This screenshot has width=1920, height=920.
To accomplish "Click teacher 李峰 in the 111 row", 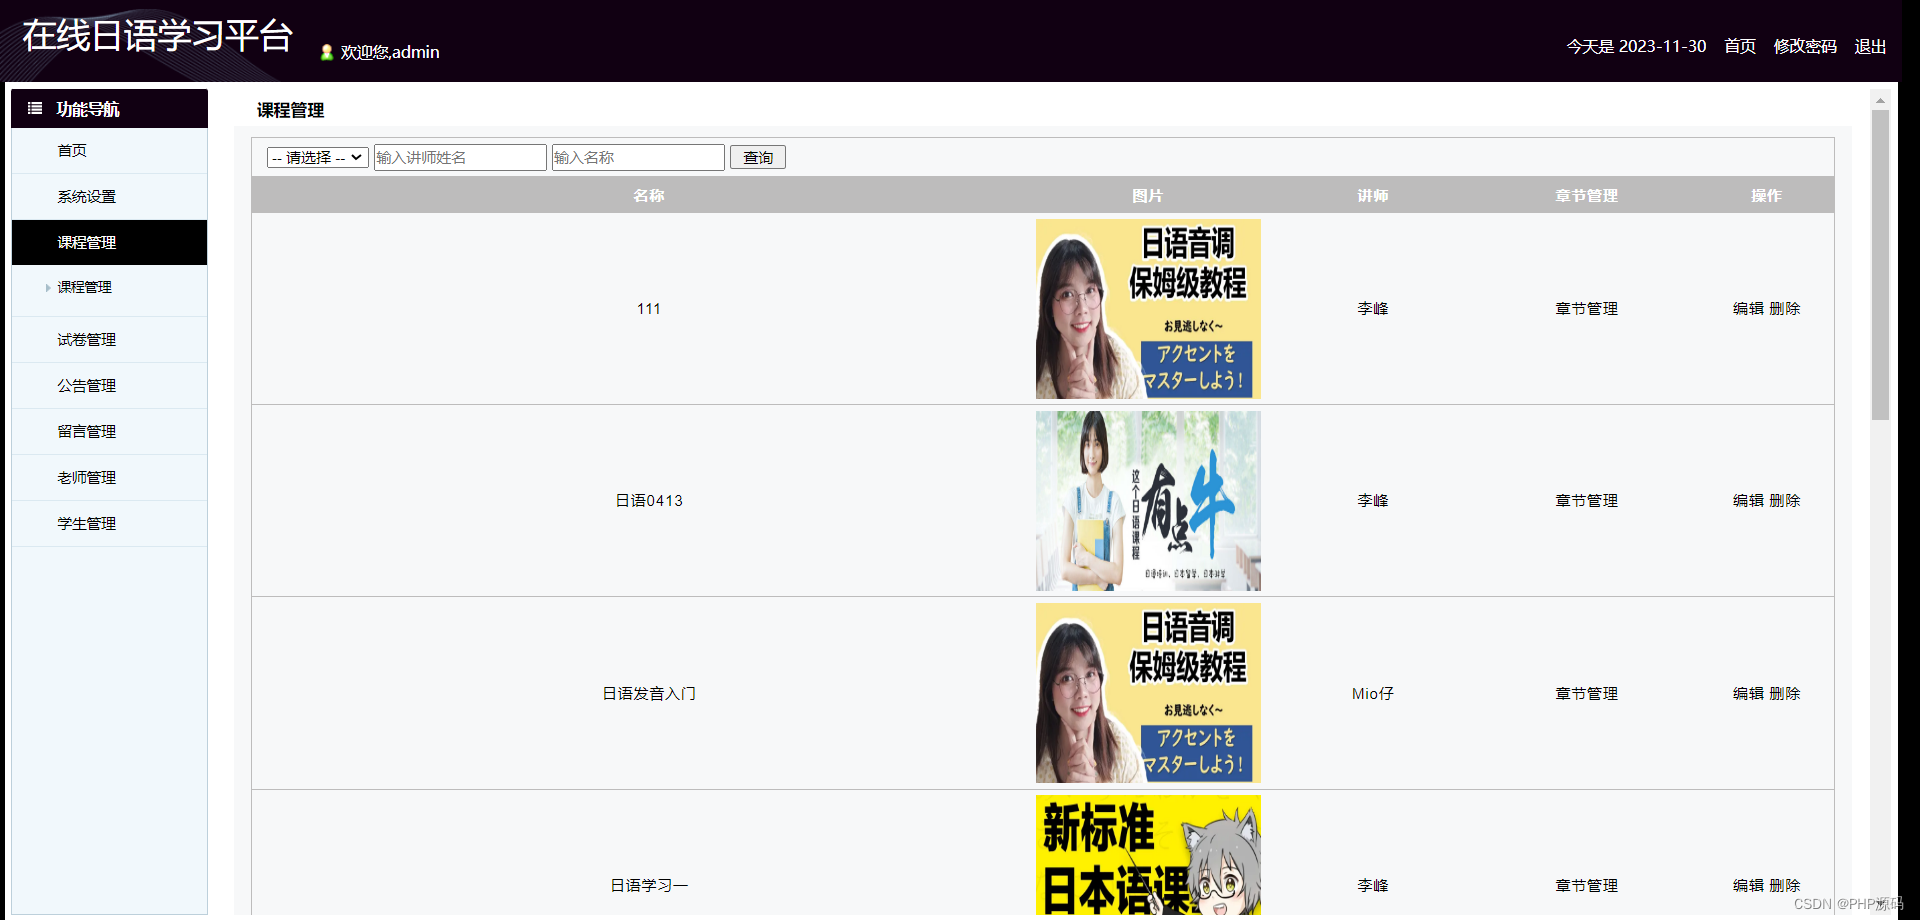I will pos(1373,309).
